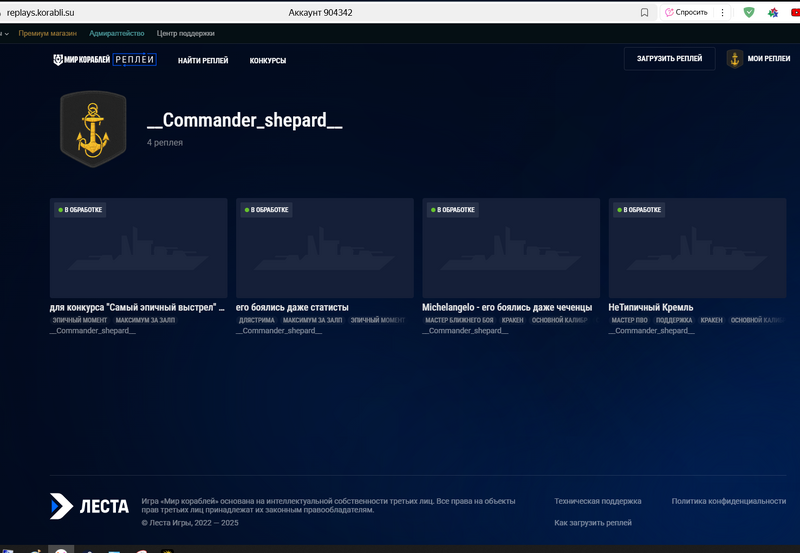Bookmark this page with the bookmark icon

pyautogui.click(x=644, y=13)
